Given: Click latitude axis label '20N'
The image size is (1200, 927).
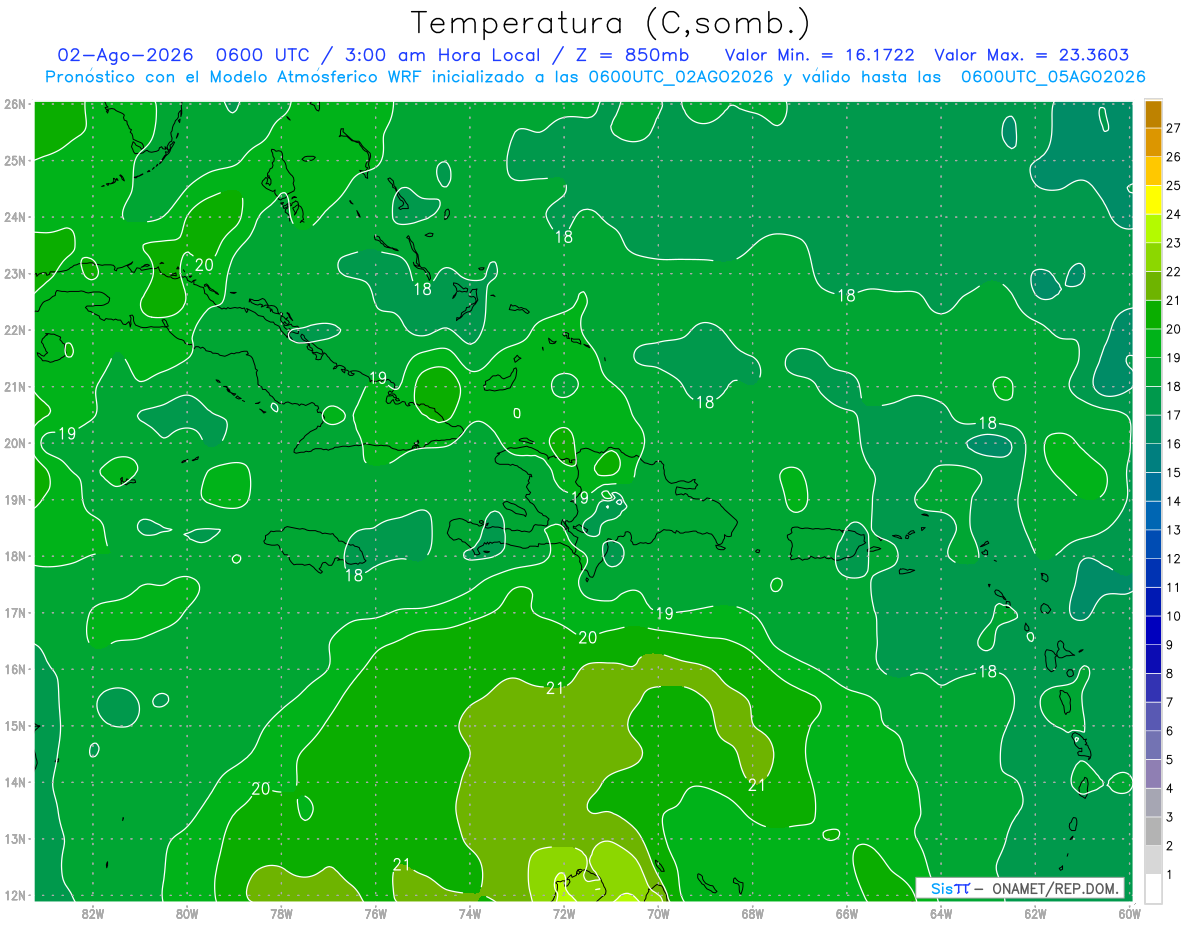Looking at the screenshot, I should (14, 443).
